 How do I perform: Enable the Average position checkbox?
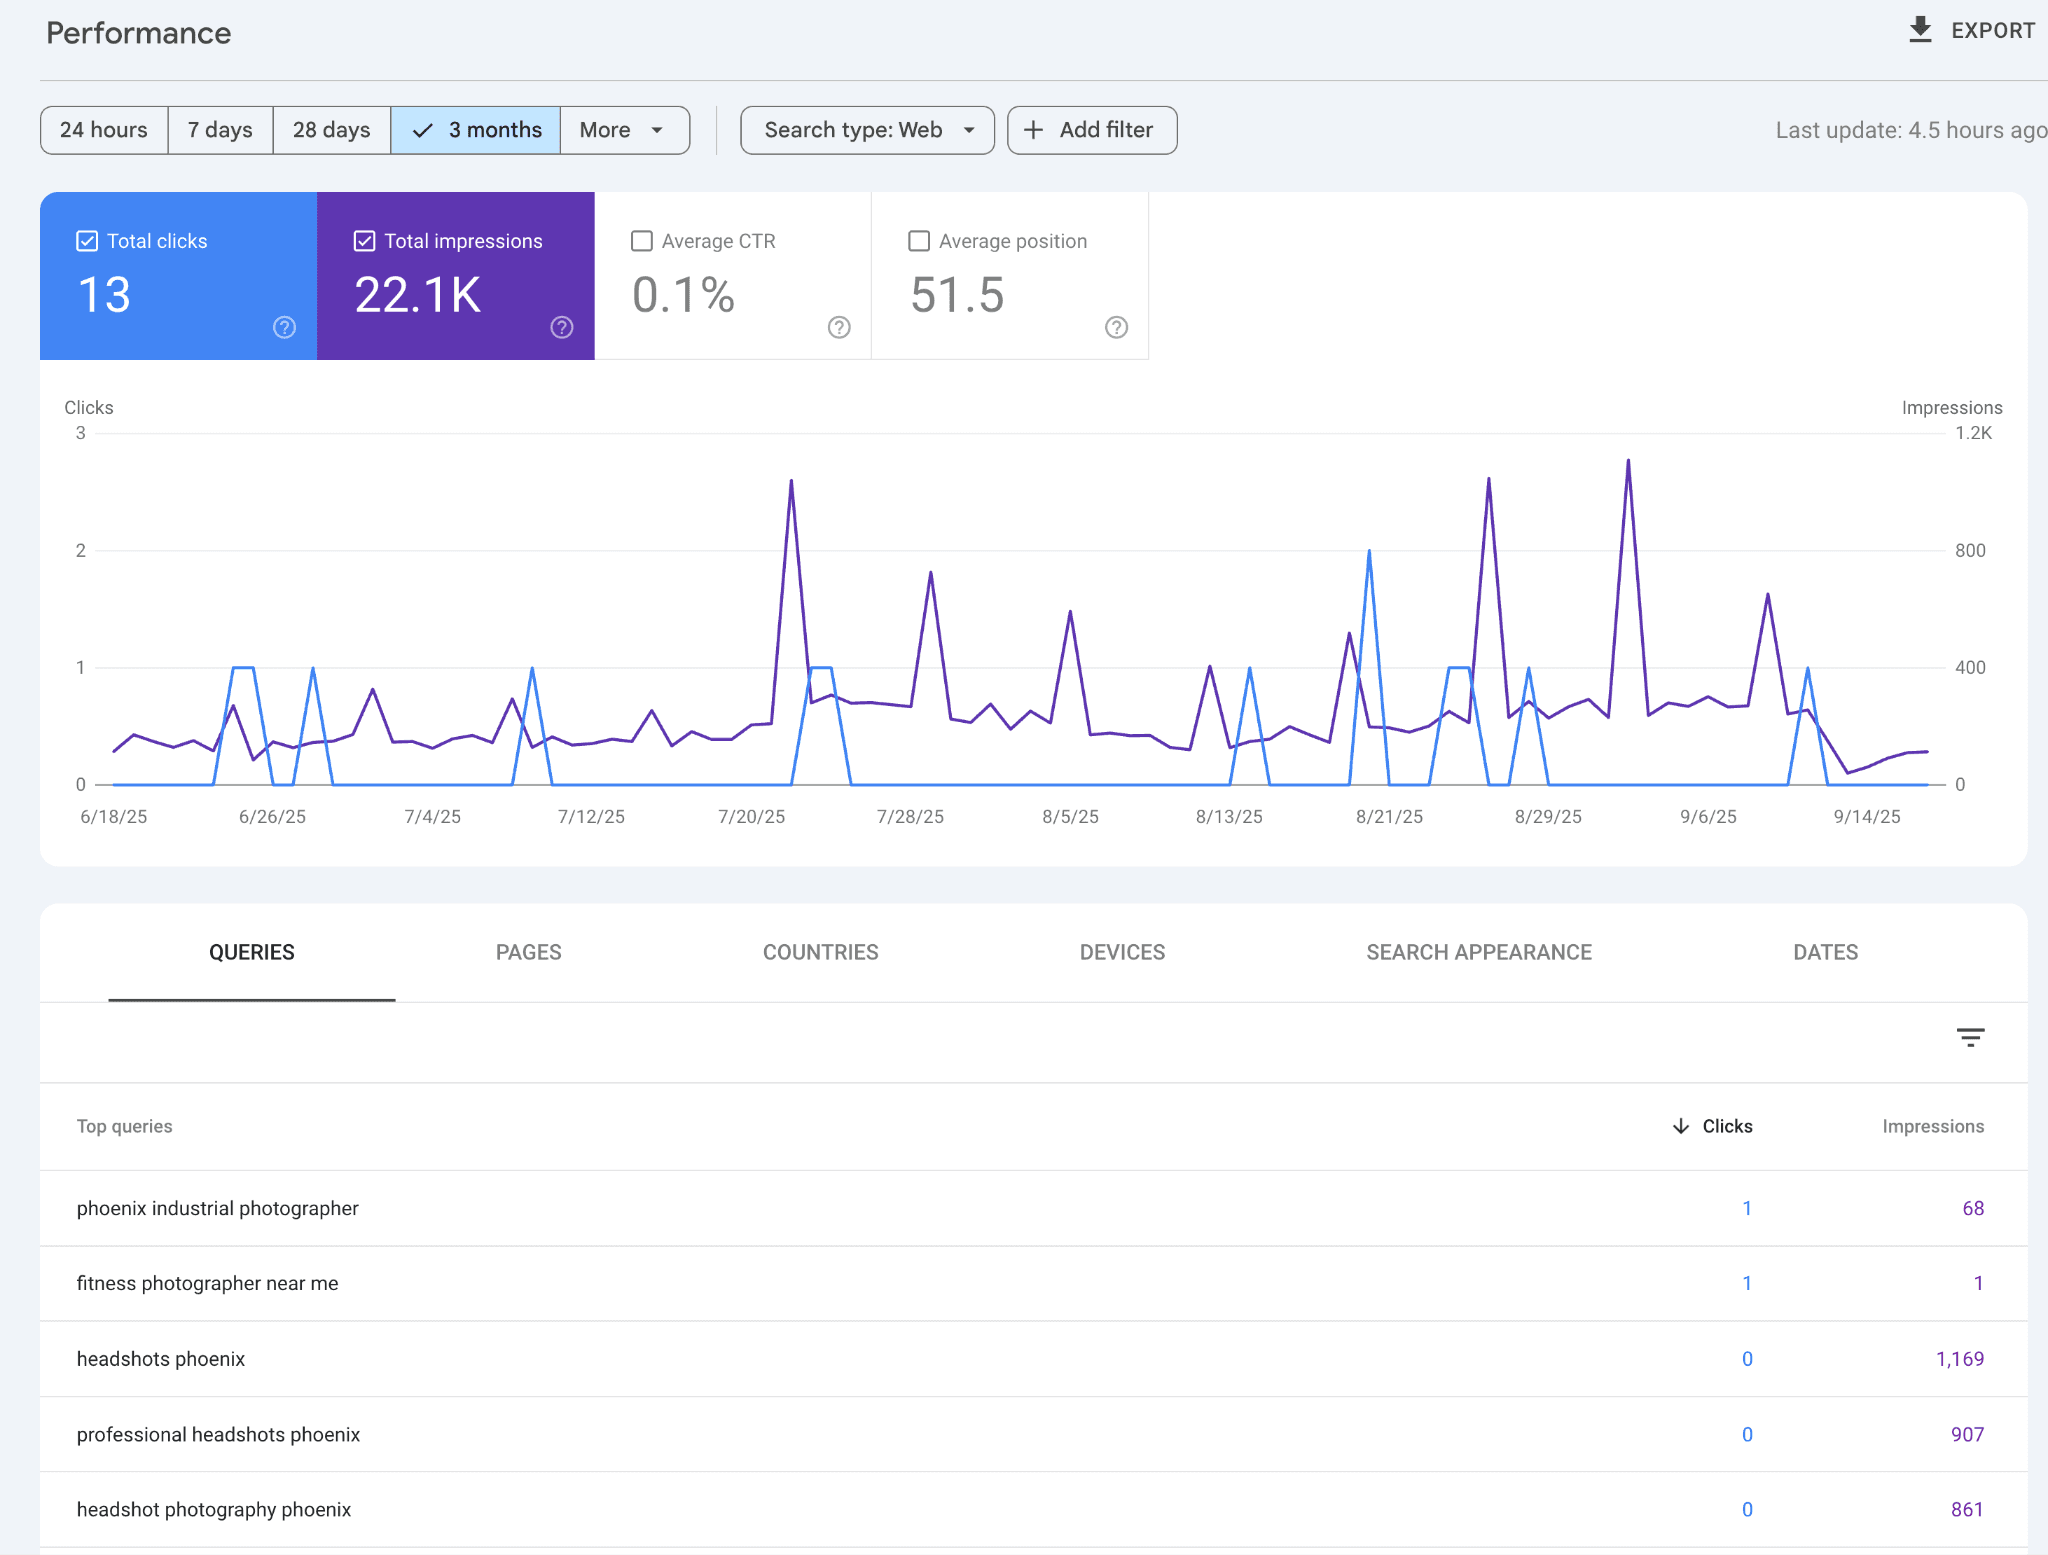pyautogui.click(x=919, y=241)
